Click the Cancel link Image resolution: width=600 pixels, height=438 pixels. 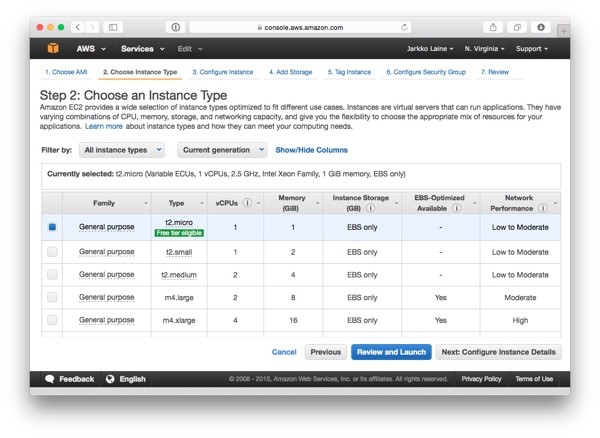[x=284, y=352]
